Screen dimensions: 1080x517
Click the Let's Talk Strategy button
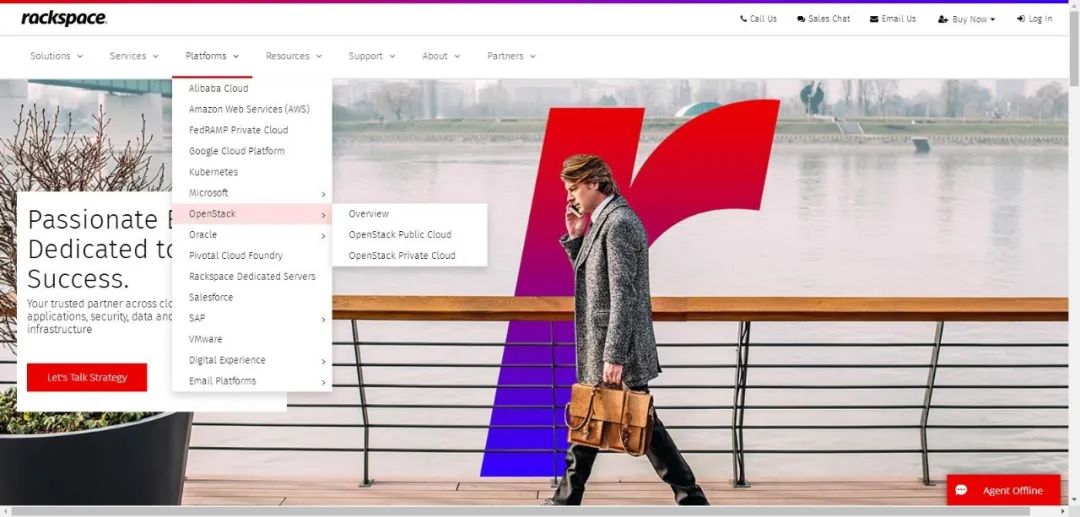[87, 377]
